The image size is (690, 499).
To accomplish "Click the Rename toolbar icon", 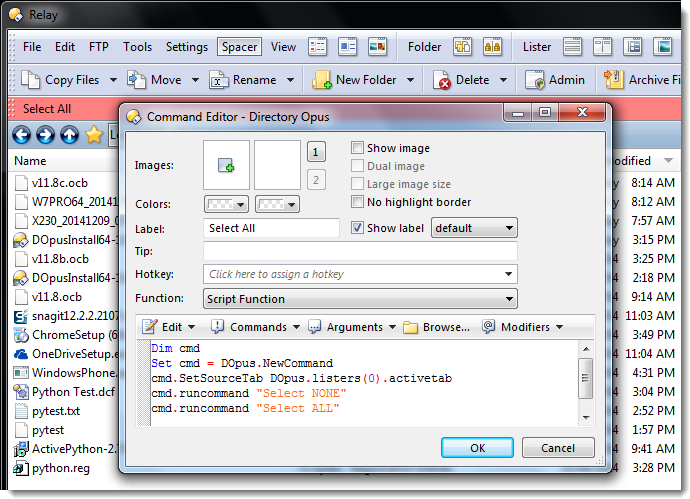I will (x=219, y=80).
